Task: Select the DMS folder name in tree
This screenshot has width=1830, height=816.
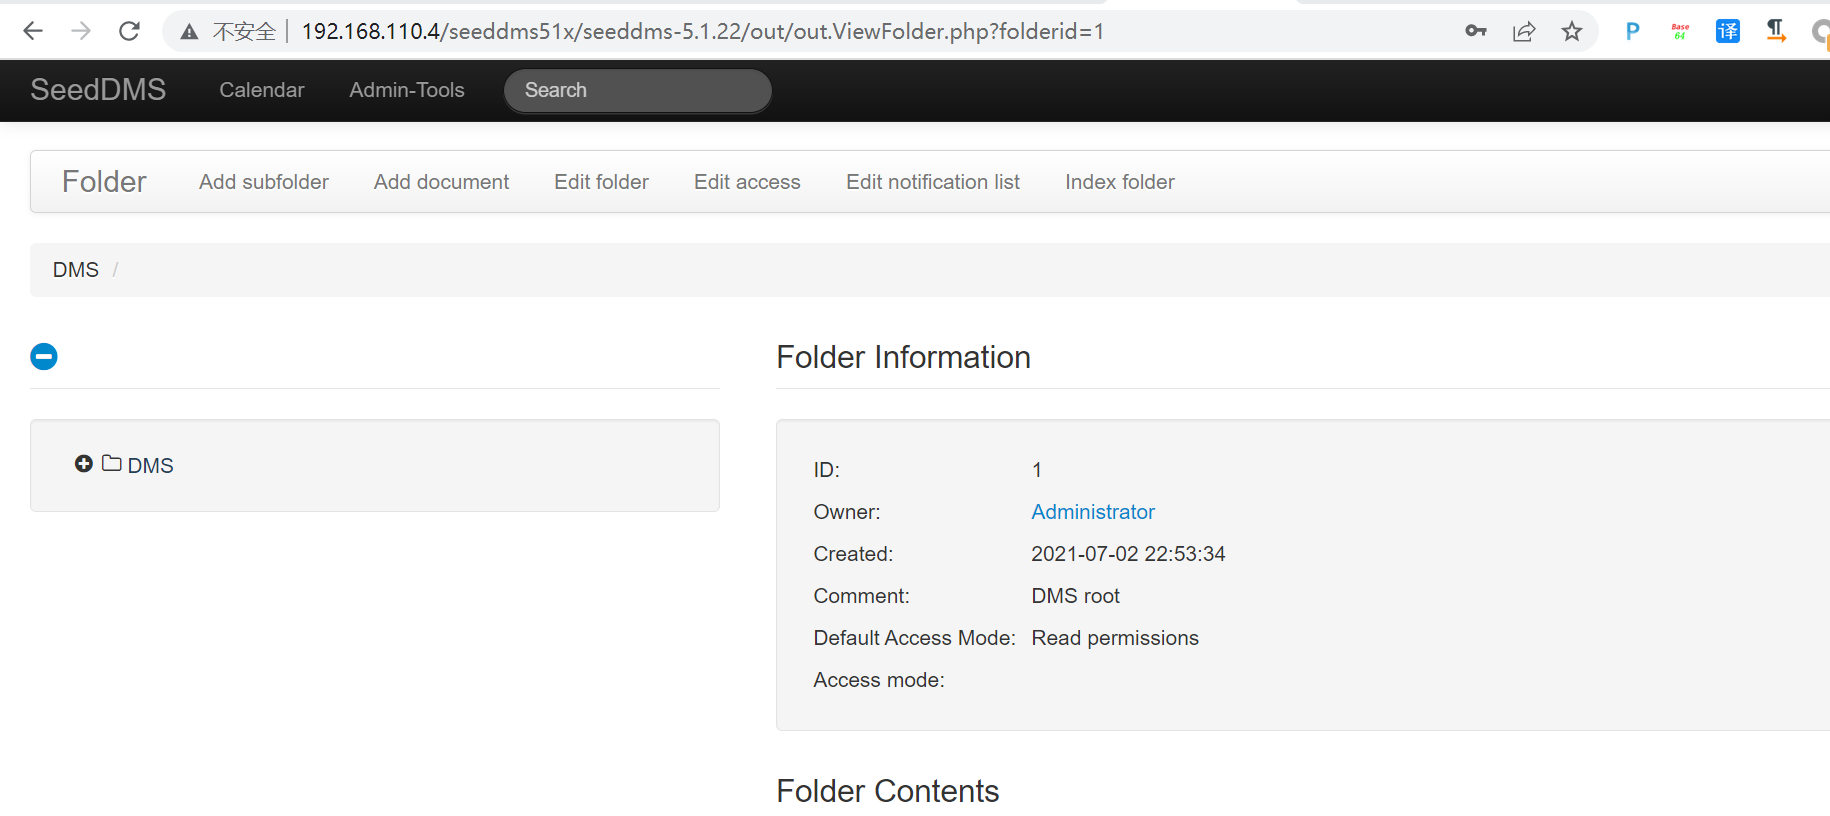Action: [151, 466]
